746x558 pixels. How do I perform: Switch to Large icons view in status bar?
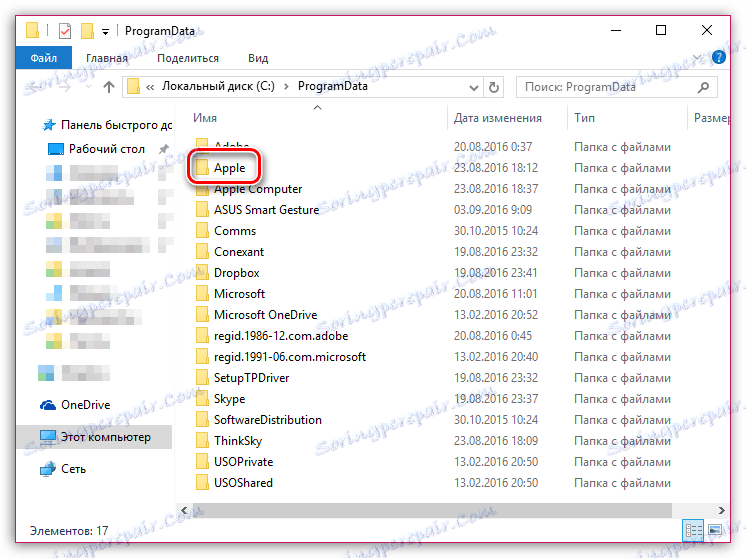(x=715, y=530)
